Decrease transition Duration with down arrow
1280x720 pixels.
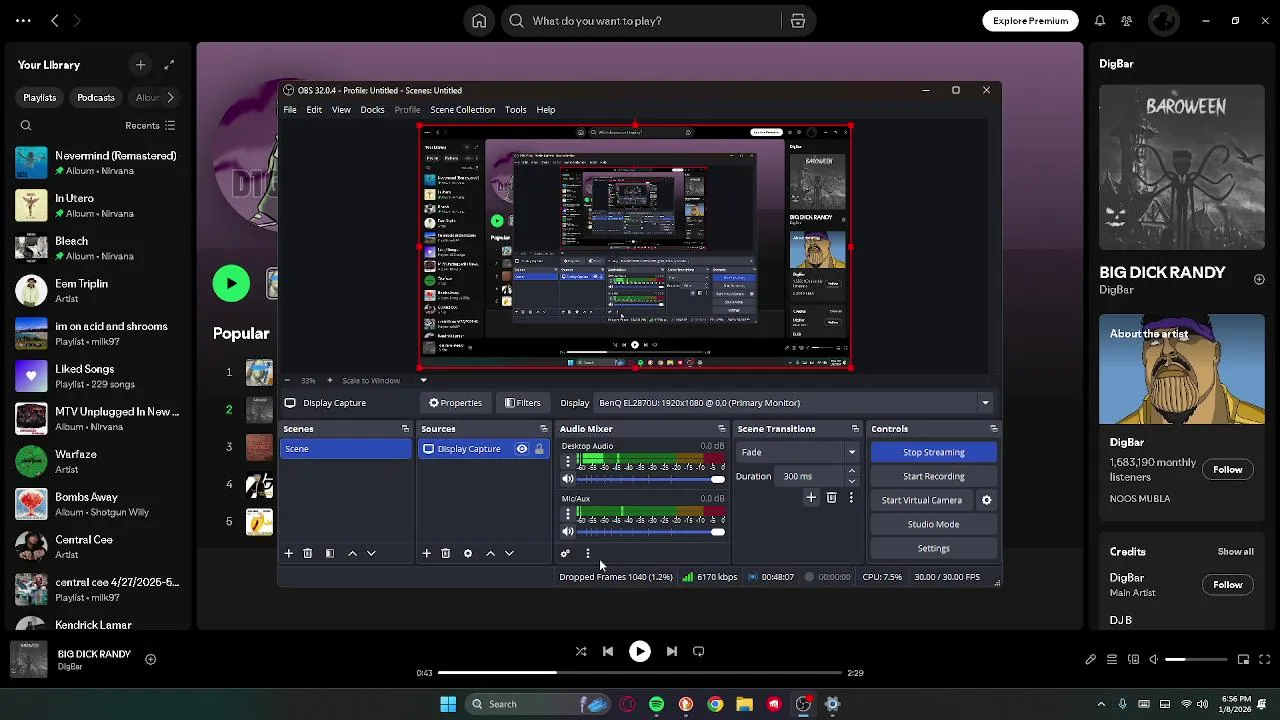852,481
